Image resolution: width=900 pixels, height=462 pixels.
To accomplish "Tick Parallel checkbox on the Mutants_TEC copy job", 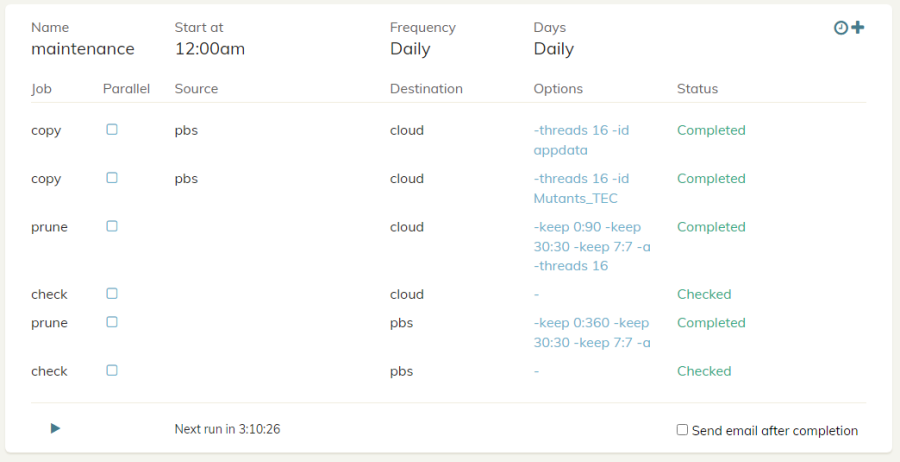I will [x=112, y=177].
